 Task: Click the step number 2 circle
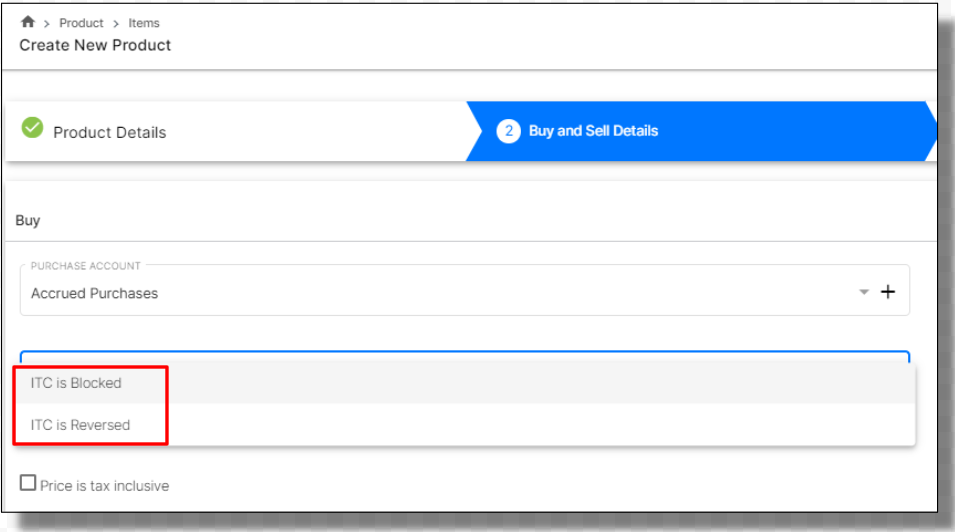tap(509, 131)
